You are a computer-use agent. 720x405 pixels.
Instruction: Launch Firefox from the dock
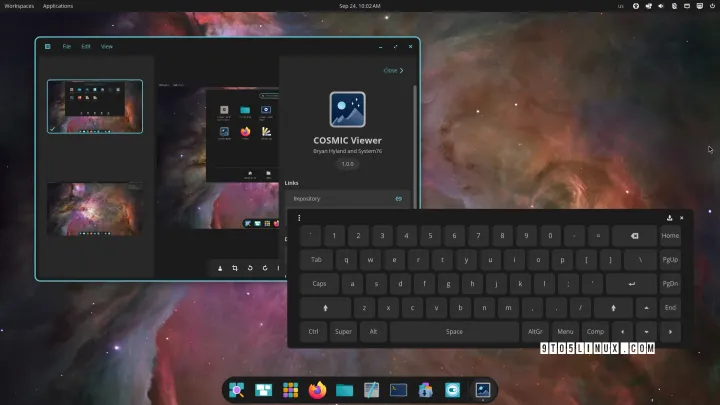click(x=317, y=390)
